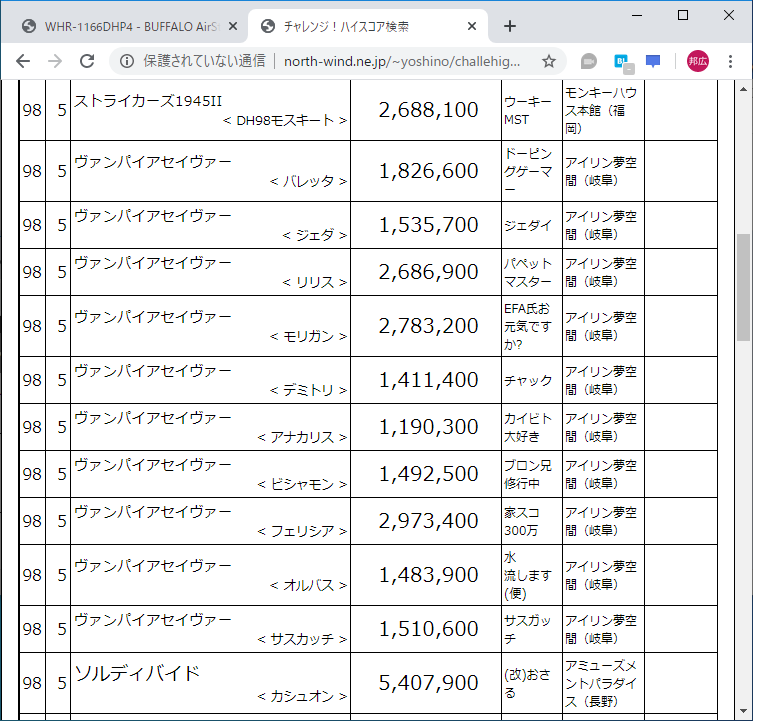
Task: Go back to the previous page
Action: click(23, 61)
